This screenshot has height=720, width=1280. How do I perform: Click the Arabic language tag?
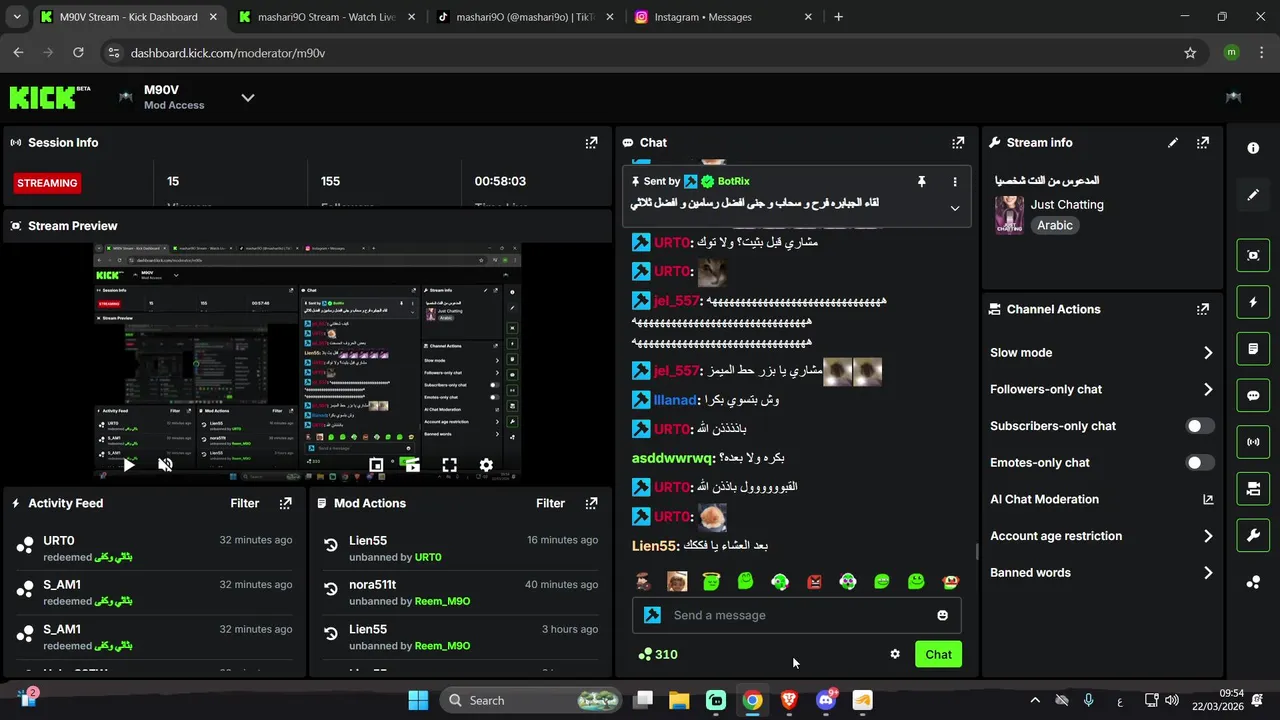click(1054, 226)
